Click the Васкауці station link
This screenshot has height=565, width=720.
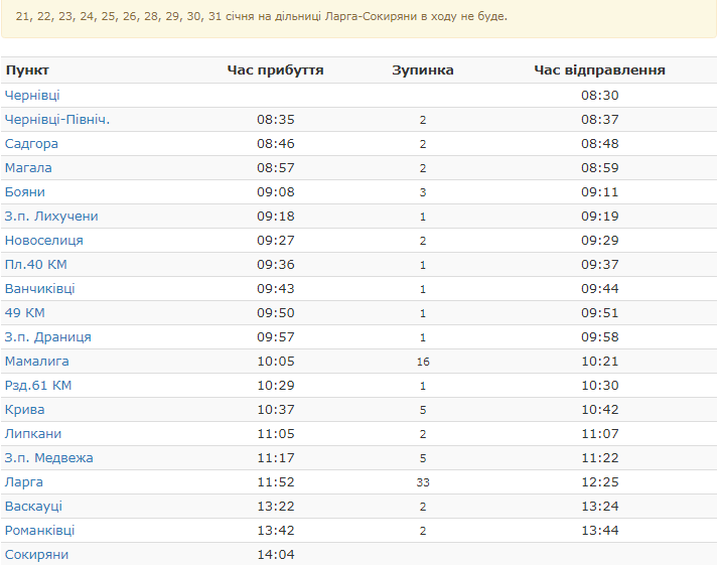[33, 506]
